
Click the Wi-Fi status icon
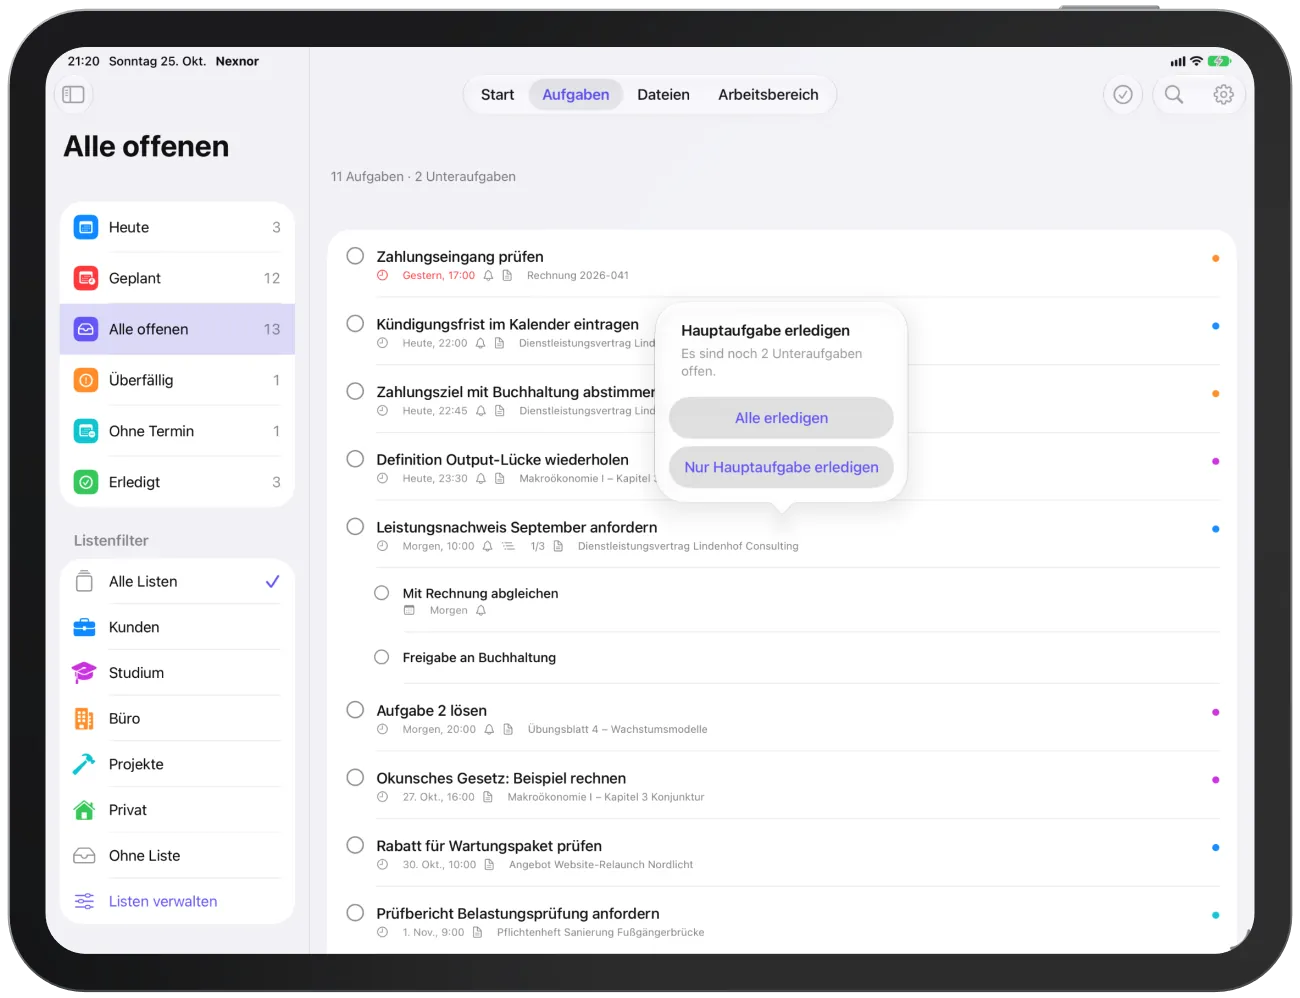1196,61
